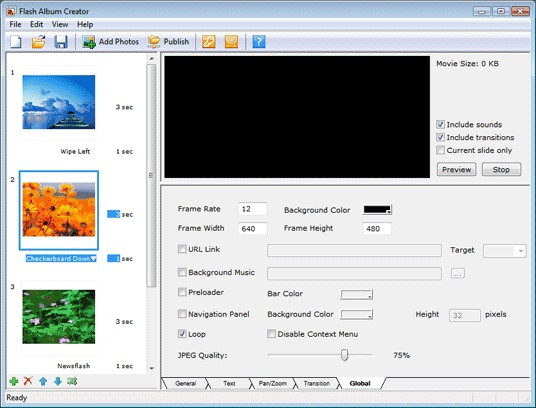This screenshot has width=536, height=408.
Task: Save the project with the floppy disk icon
Action: pos(61,42)
